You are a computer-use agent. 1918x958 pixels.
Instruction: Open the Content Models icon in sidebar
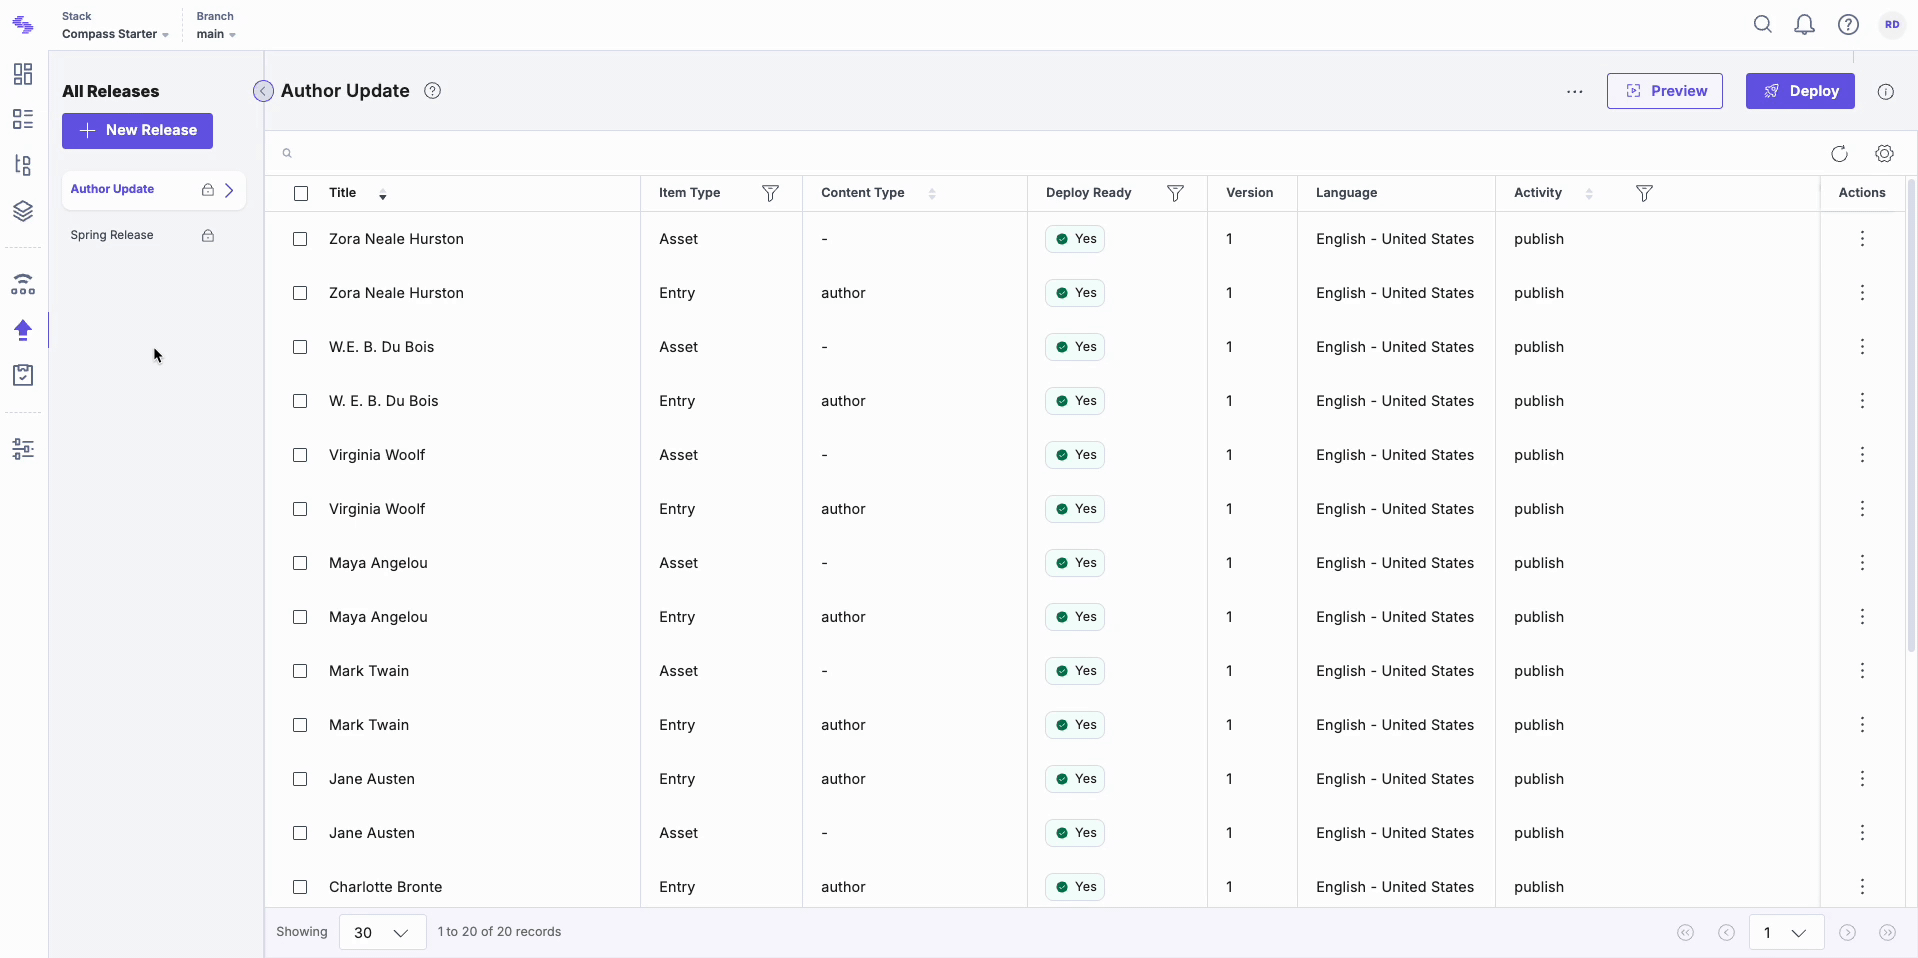[23, 165]
